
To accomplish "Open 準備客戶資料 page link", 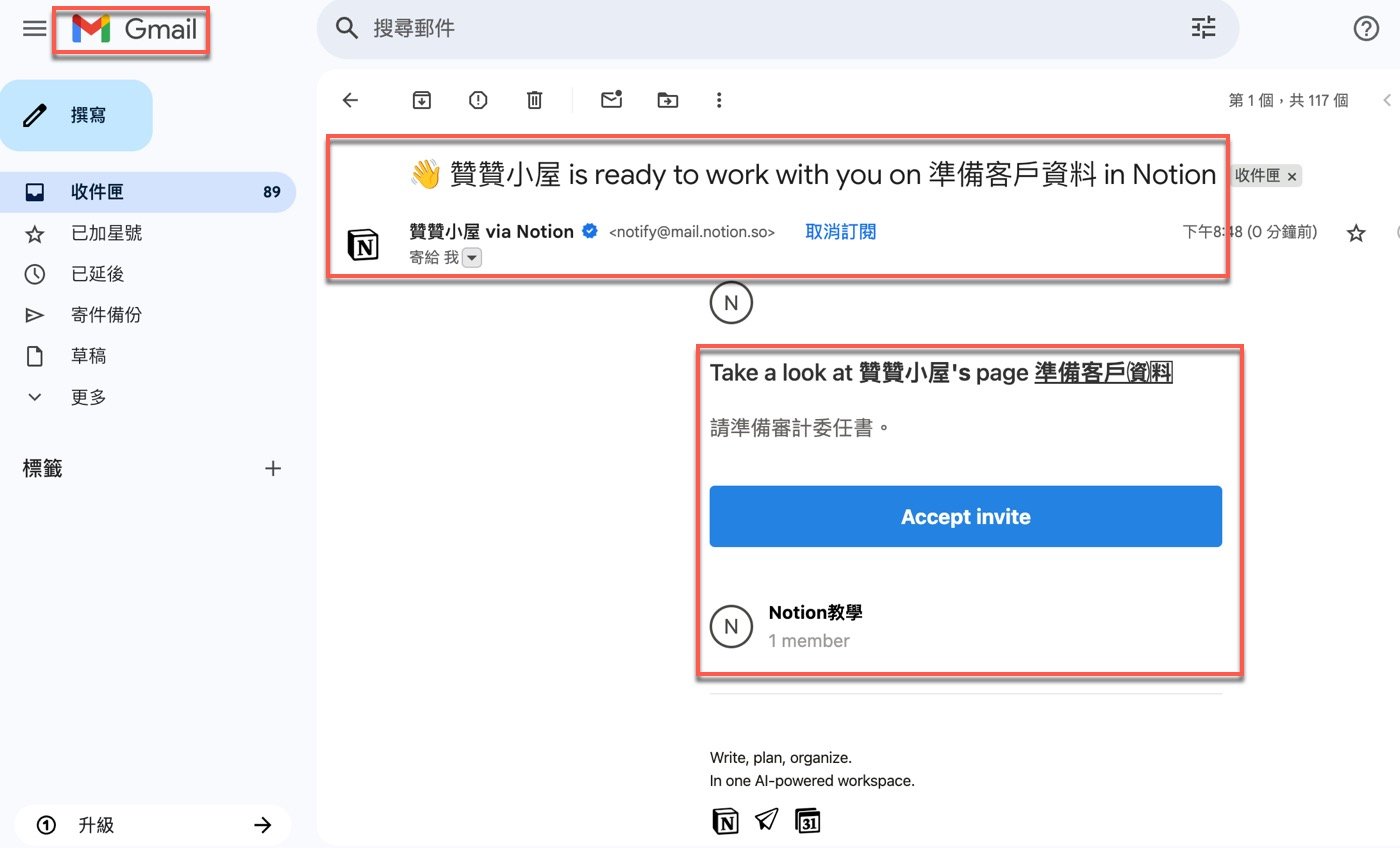I will [x=1104, y=373].
